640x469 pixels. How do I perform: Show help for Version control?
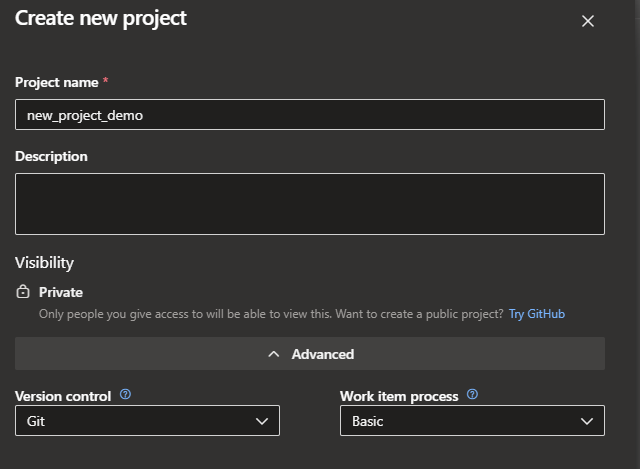tap(125, 395)
